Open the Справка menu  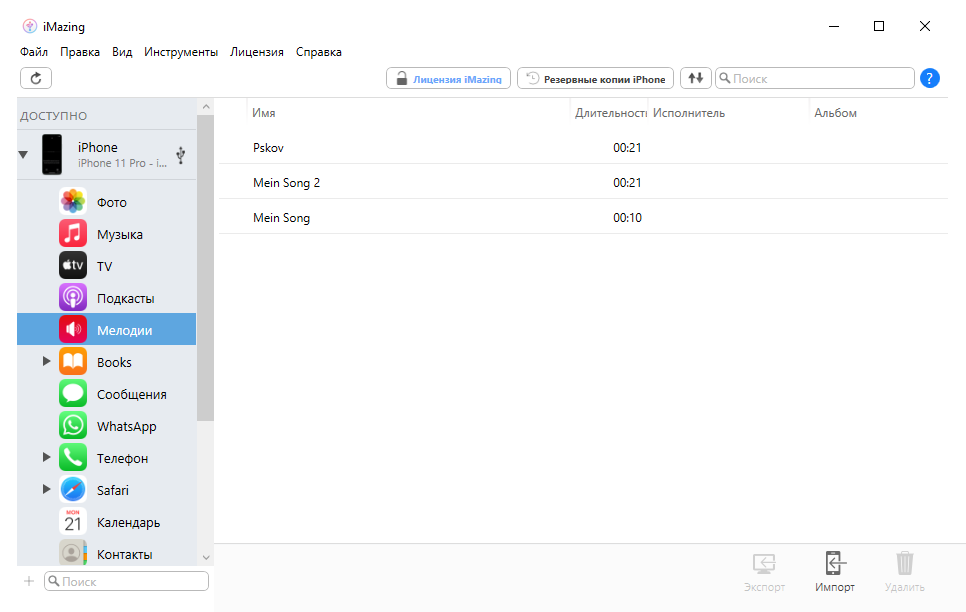(x=319, y=52)
